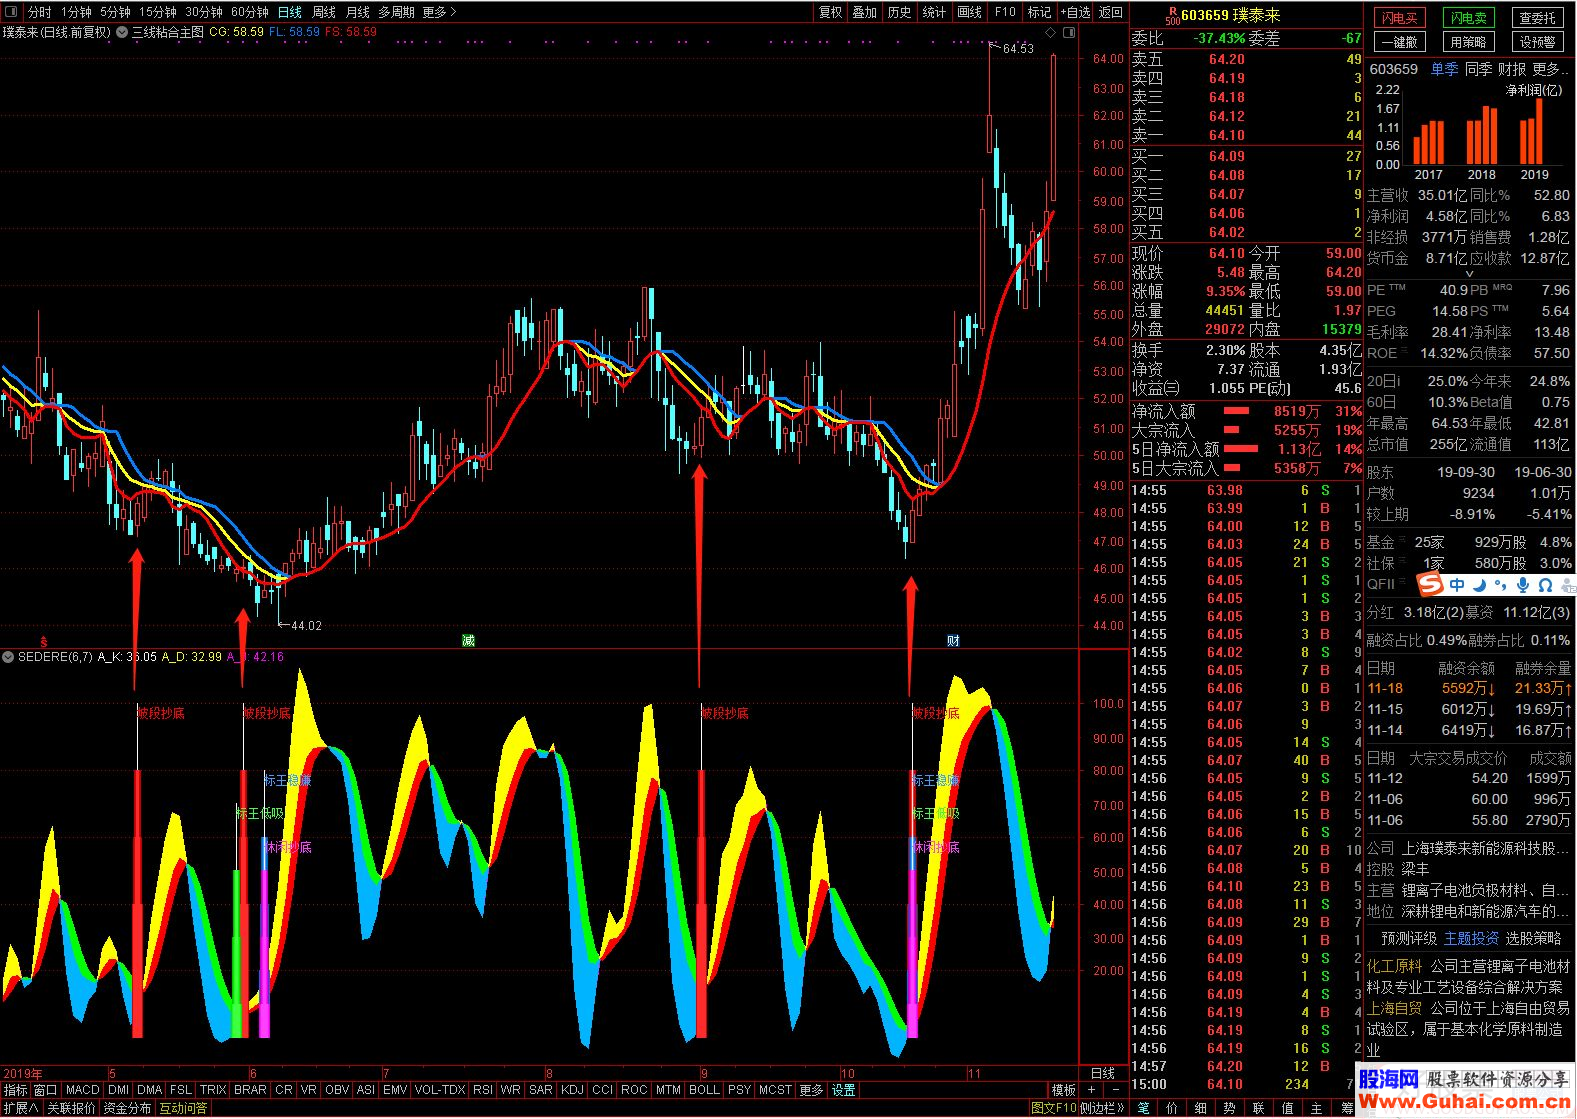The image size is (1577, 1119).
Task: Select the 1分钟 period
Action: pos(76,12)
